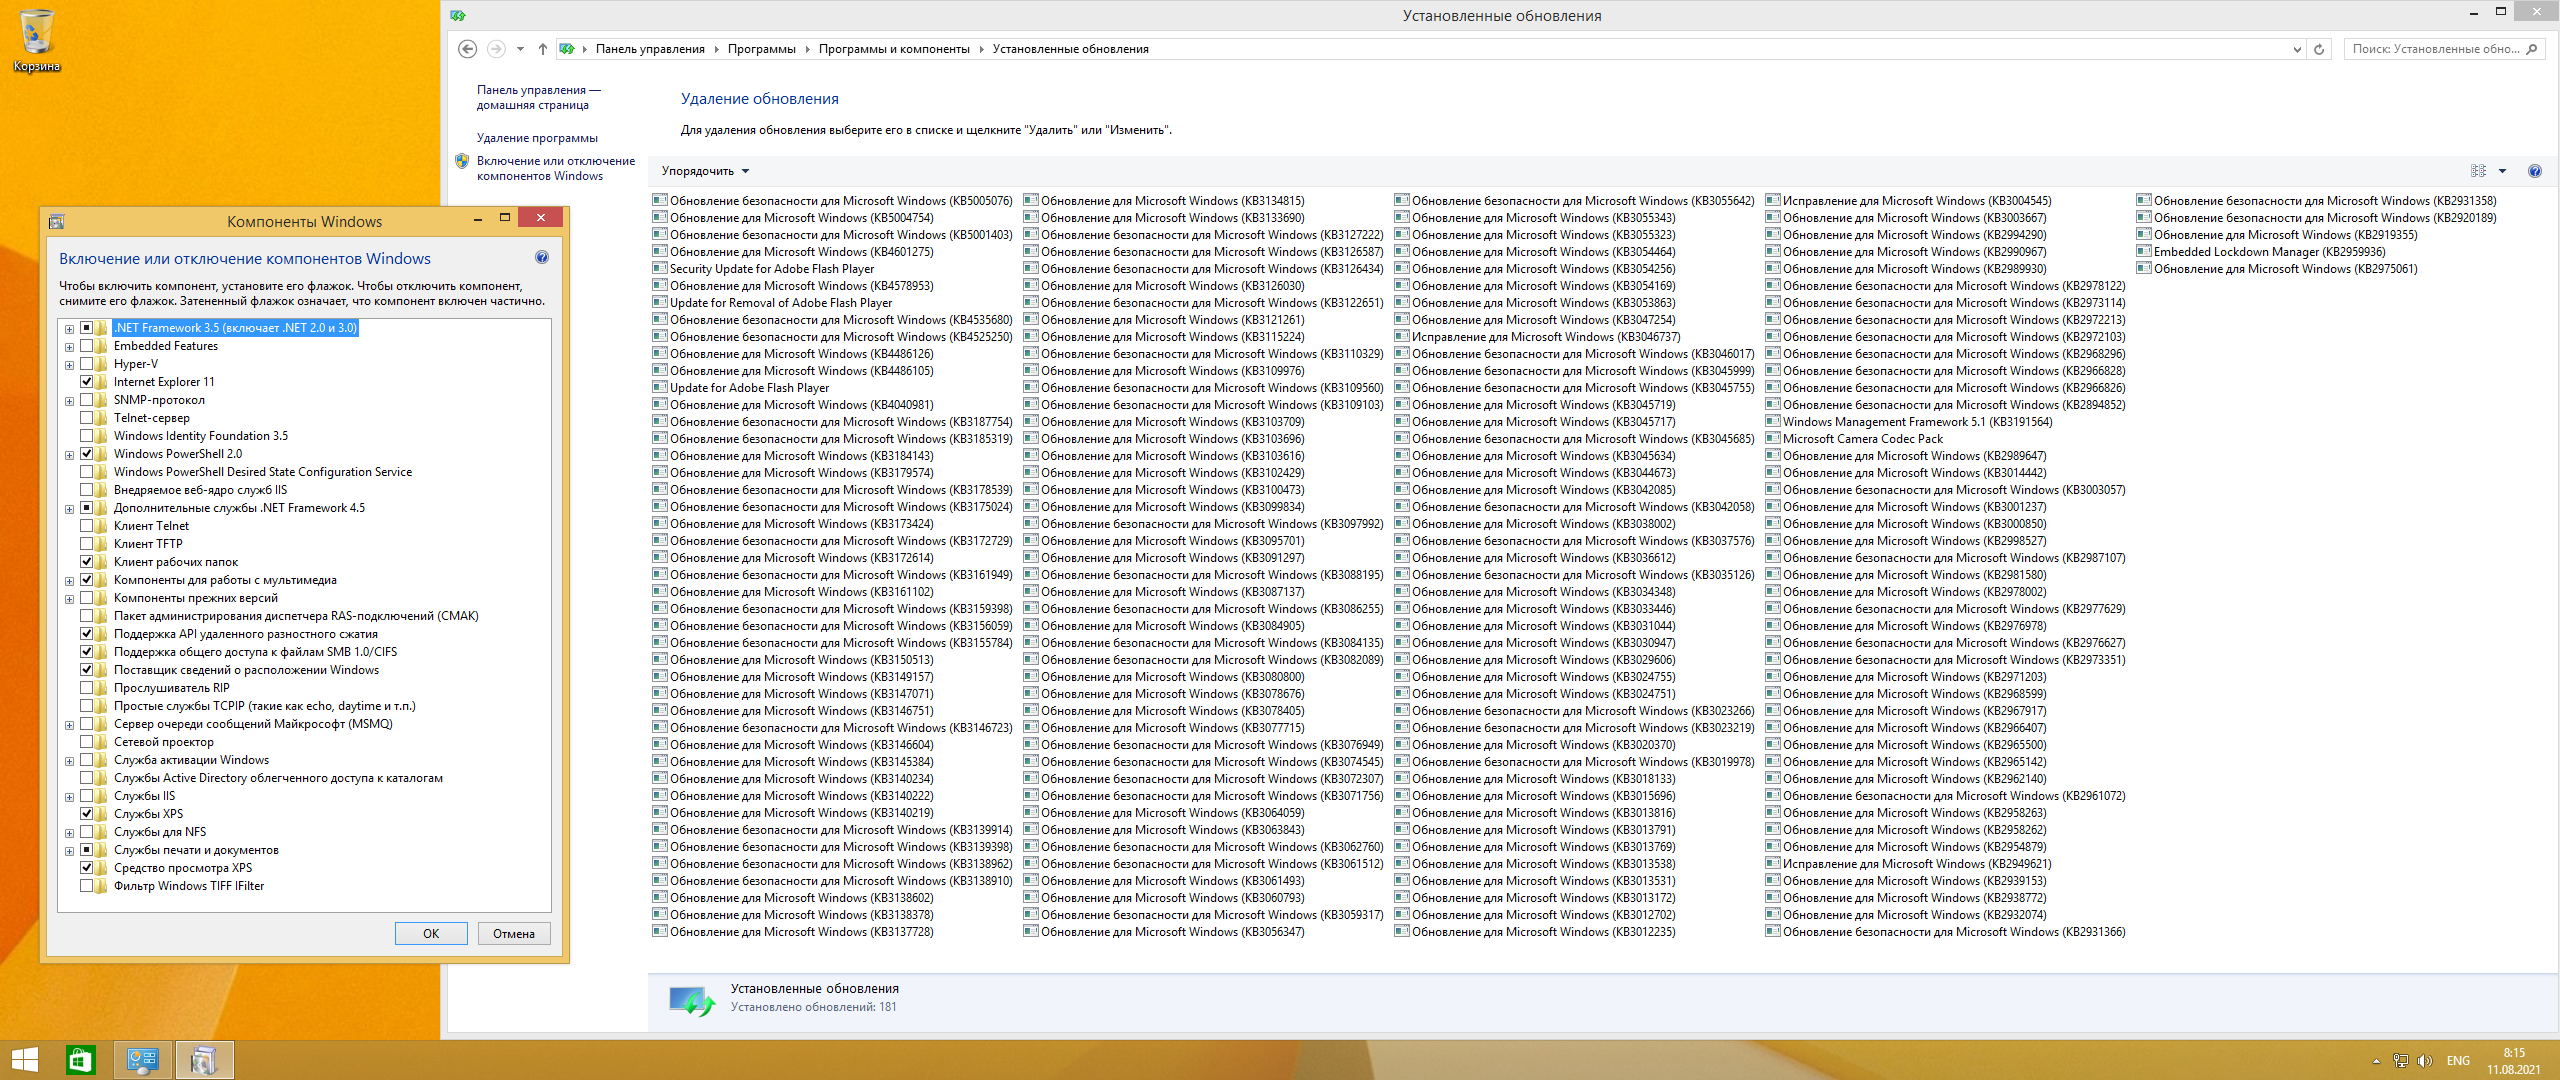Screen dimensions: 2560x1080
Task: Show hidden tray icons with the arrow
Action: tap(2376, 1061)
